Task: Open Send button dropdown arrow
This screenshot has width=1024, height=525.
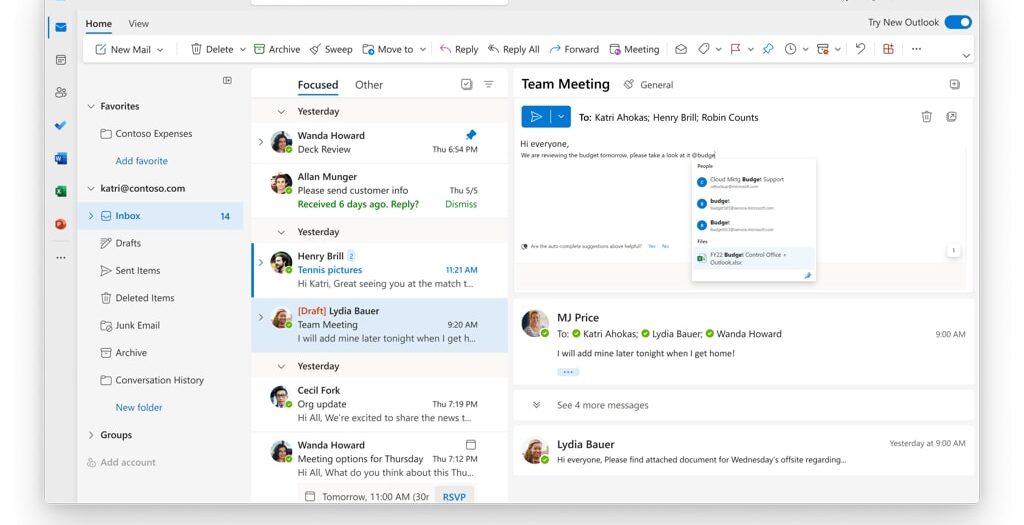Action: pyautogui.click(x=561, y=117)
